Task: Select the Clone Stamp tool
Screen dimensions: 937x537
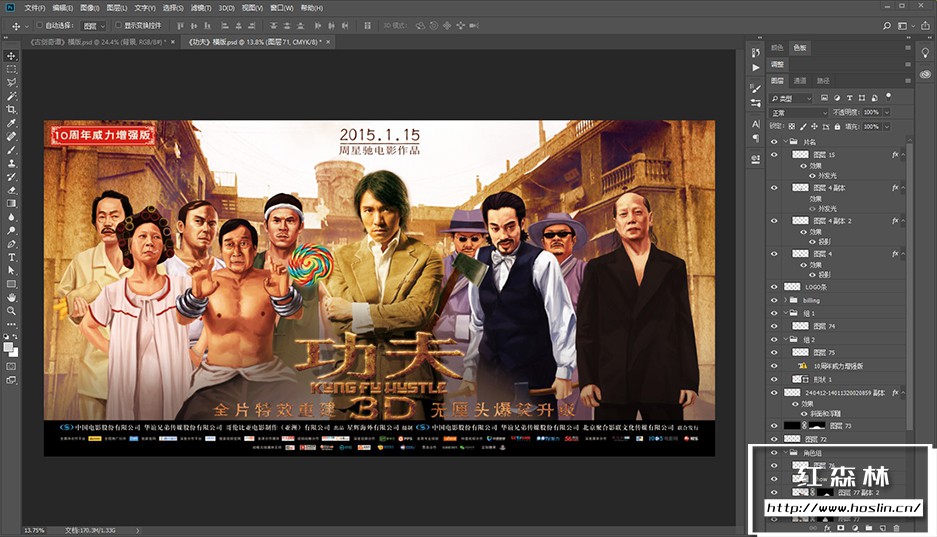Action: (x=11, y=163)
